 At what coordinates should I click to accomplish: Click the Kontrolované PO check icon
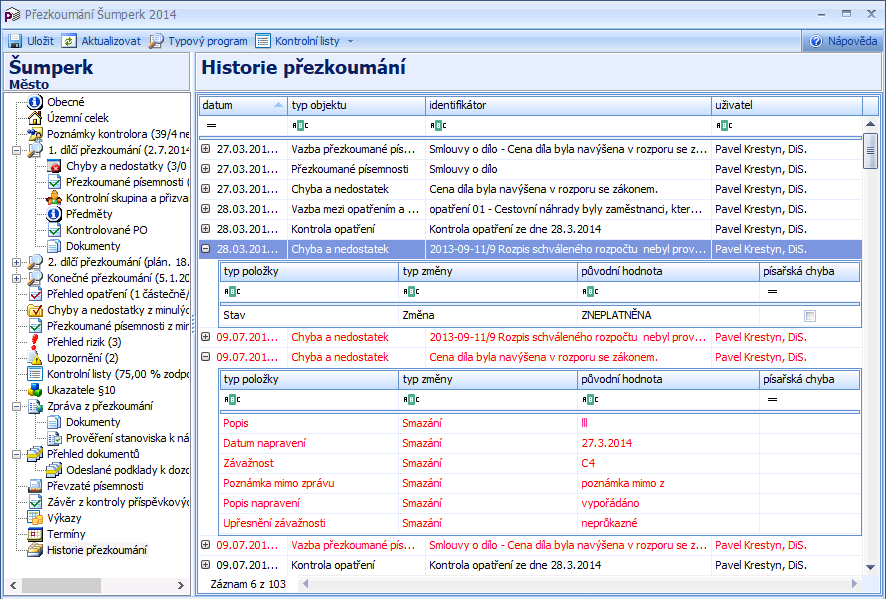point(54,230)
